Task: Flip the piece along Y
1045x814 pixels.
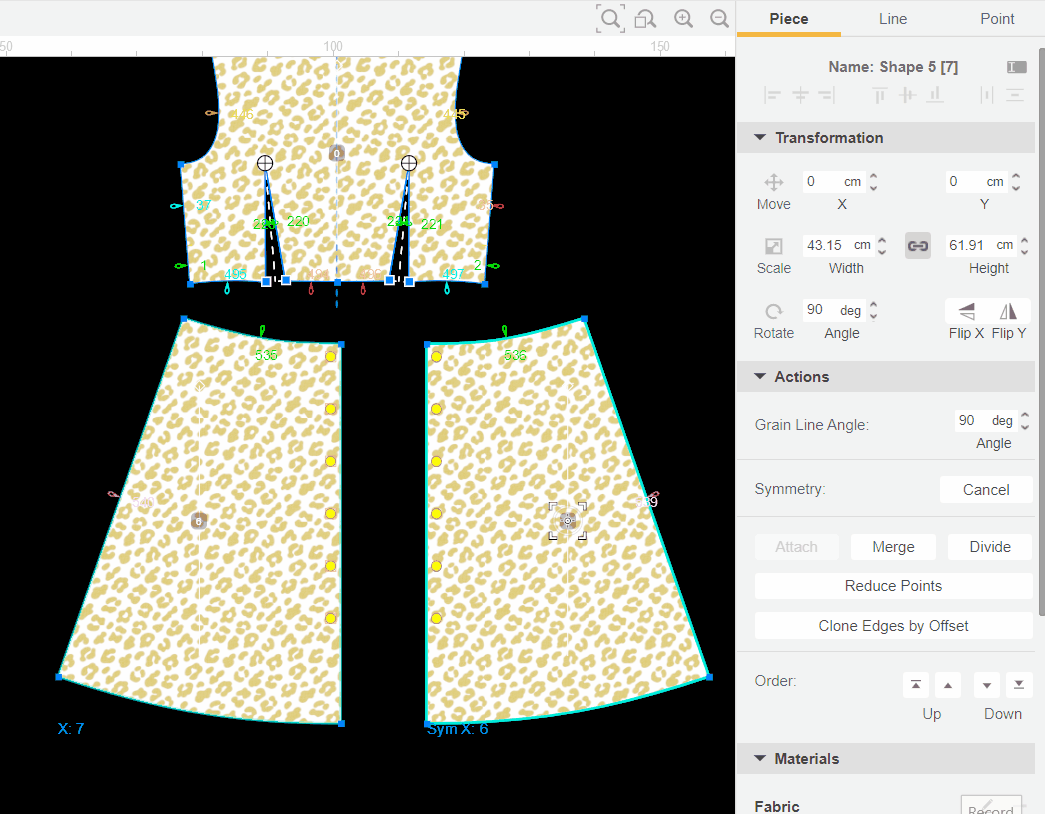Action: (x=1008, y=311)
